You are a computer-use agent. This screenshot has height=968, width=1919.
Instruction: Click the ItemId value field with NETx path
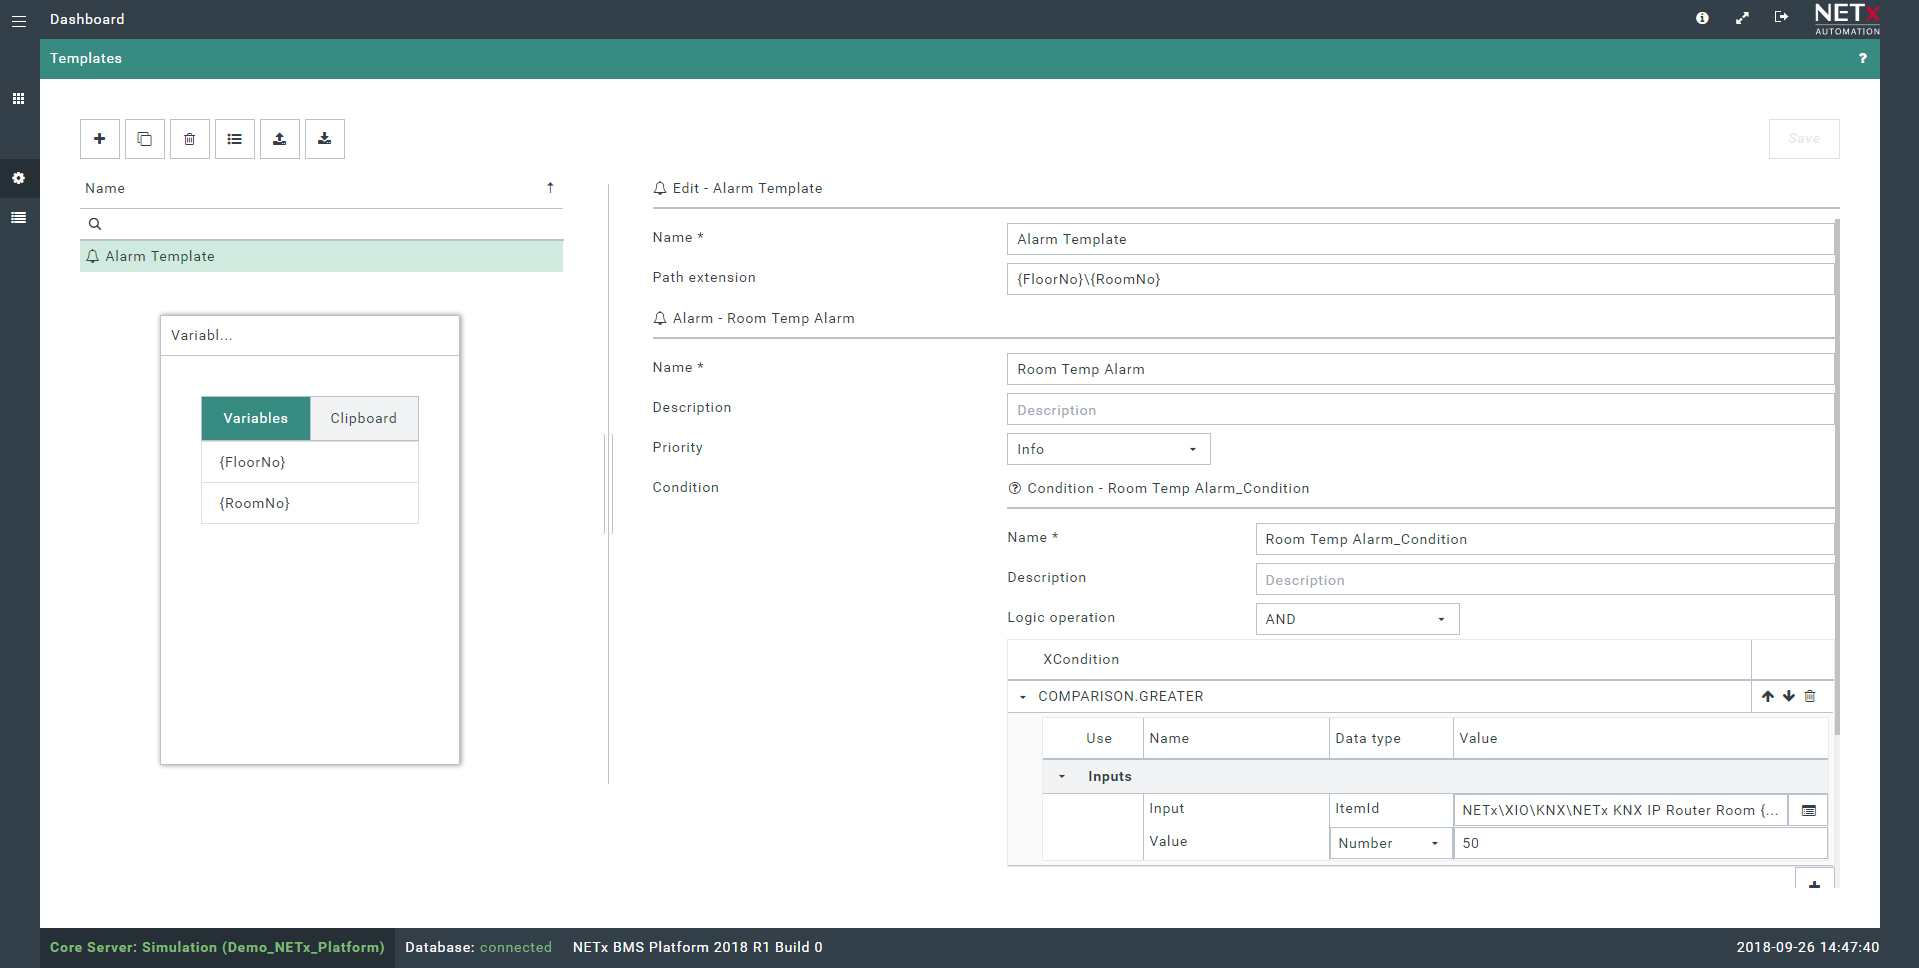(x=1621, y=810)
